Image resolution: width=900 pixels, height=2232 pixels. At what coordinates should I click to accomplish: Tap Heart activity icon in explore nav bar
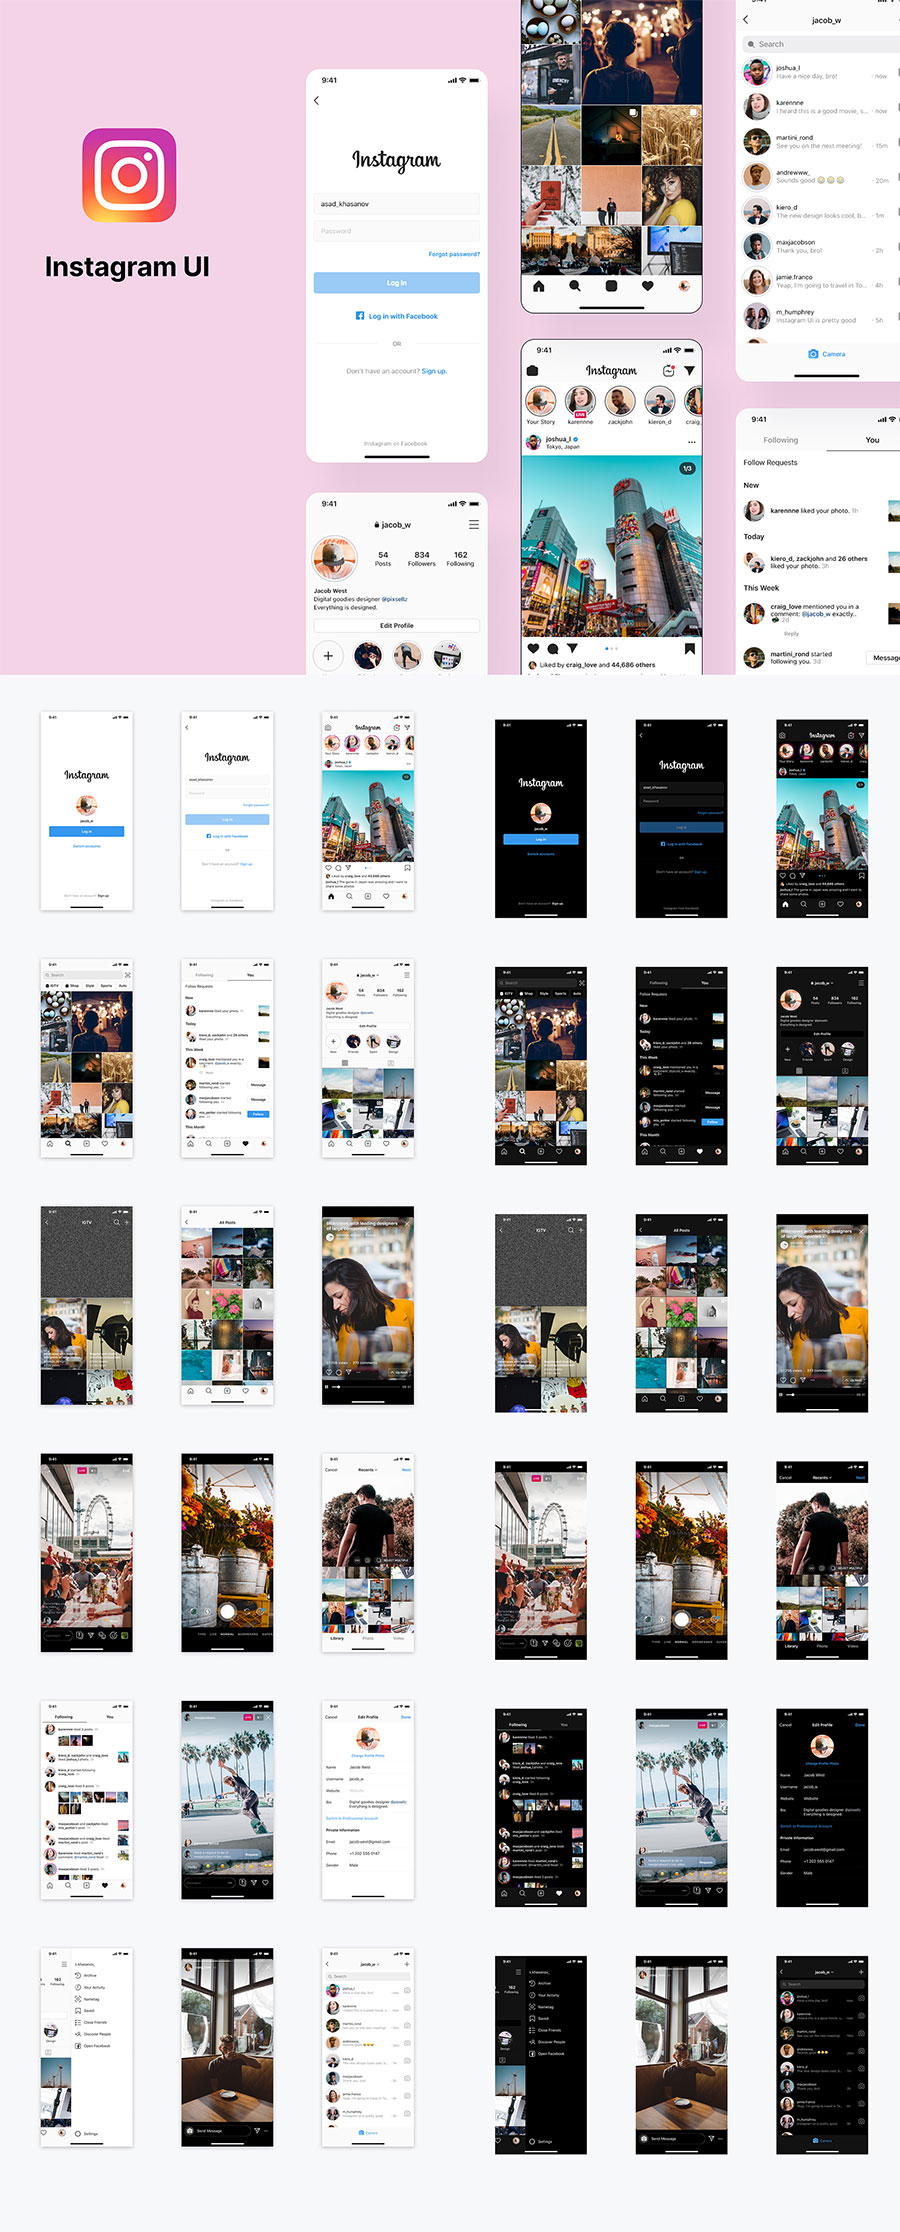(647, 286)
